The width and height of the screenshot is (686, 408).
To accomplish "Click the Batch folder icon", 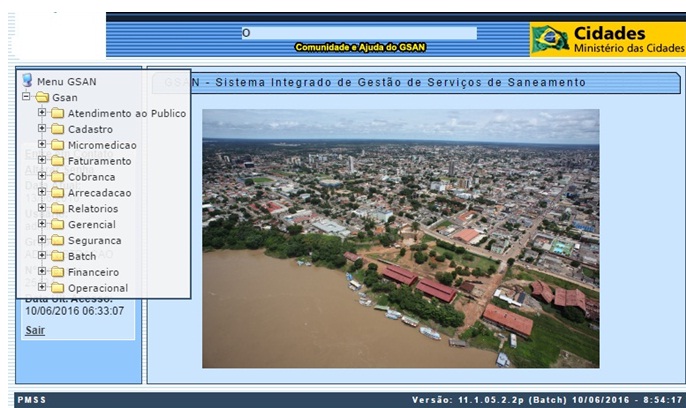I will click(x=57, y=257).
